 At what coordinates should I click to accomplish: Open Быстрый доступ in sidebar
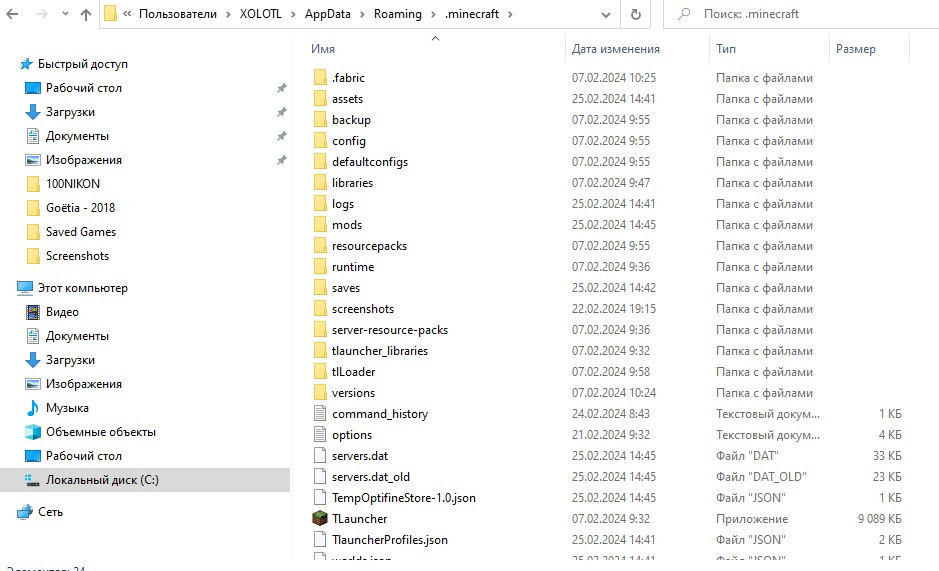(83, 64)
